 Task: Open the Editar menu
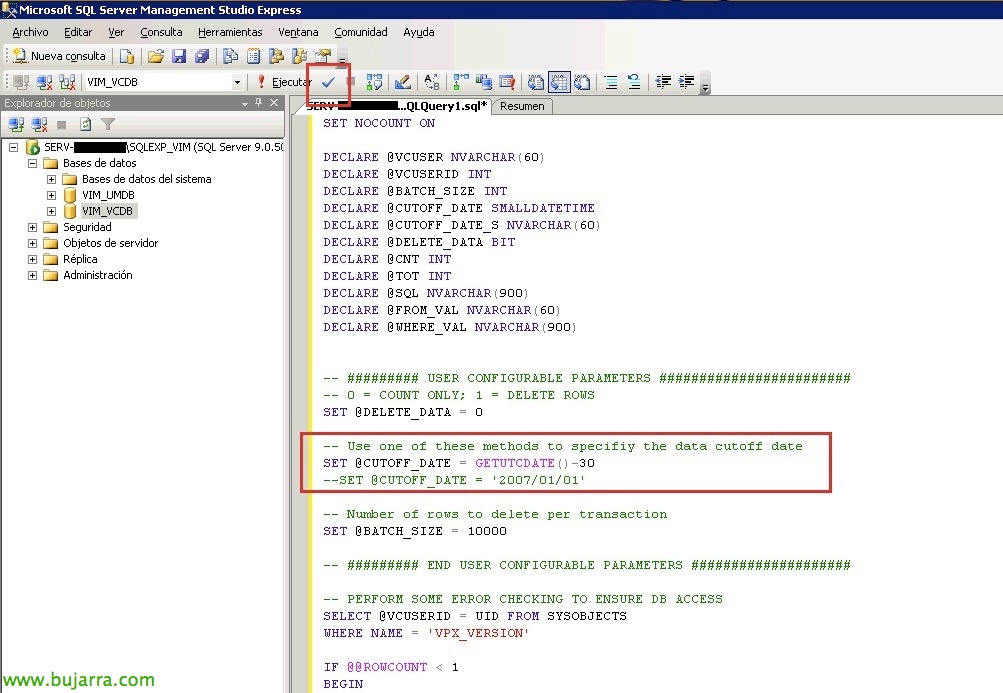click(x=78, y=32)
